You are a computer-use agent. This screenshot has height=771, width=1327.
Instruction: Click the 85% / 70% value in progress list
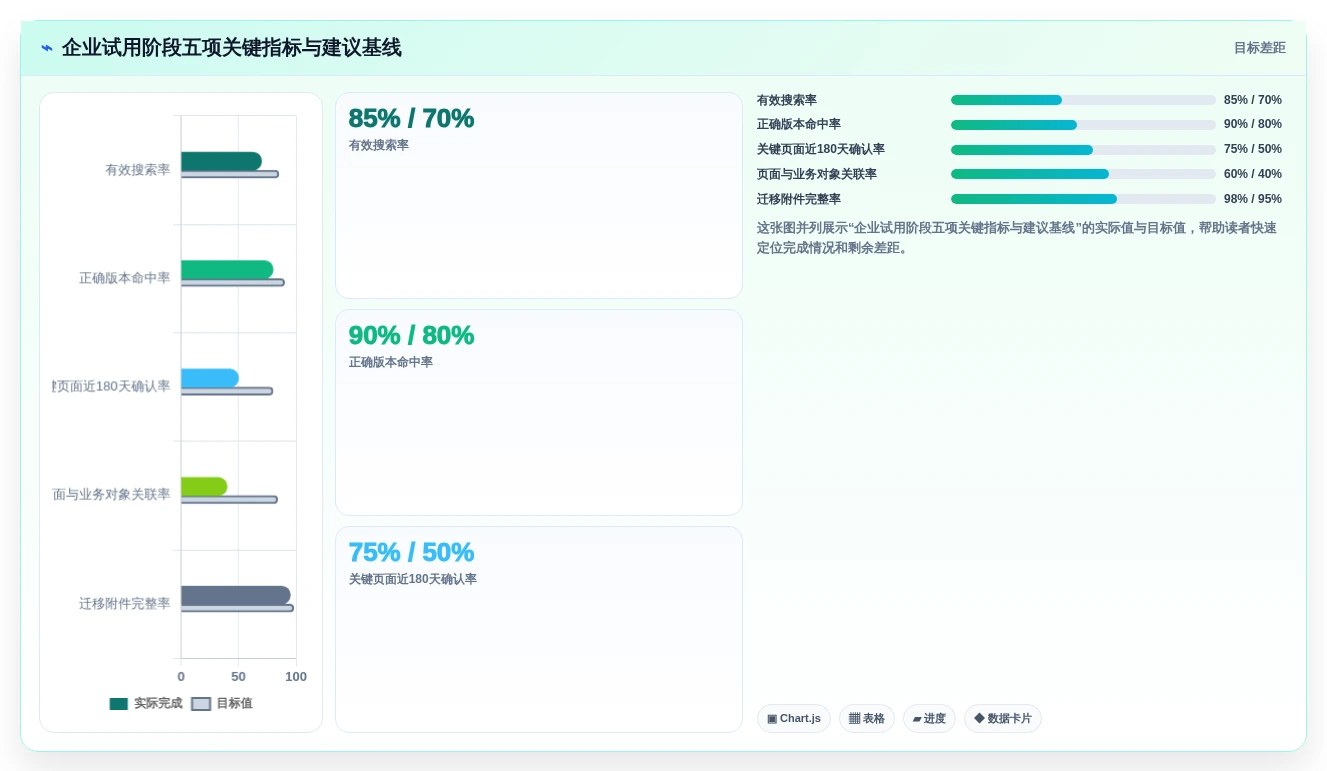click(x=1253, y=100)
